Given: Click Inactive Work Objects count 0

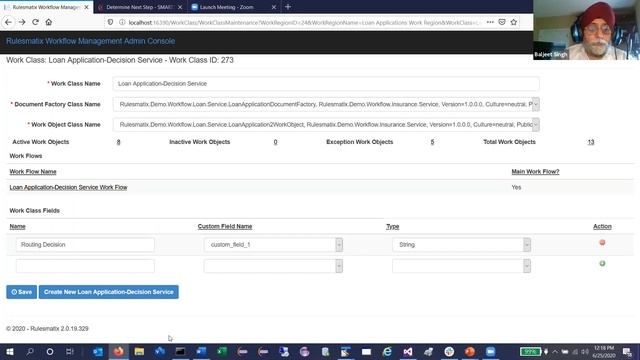Looking at the screenshot, I should 276,142.
